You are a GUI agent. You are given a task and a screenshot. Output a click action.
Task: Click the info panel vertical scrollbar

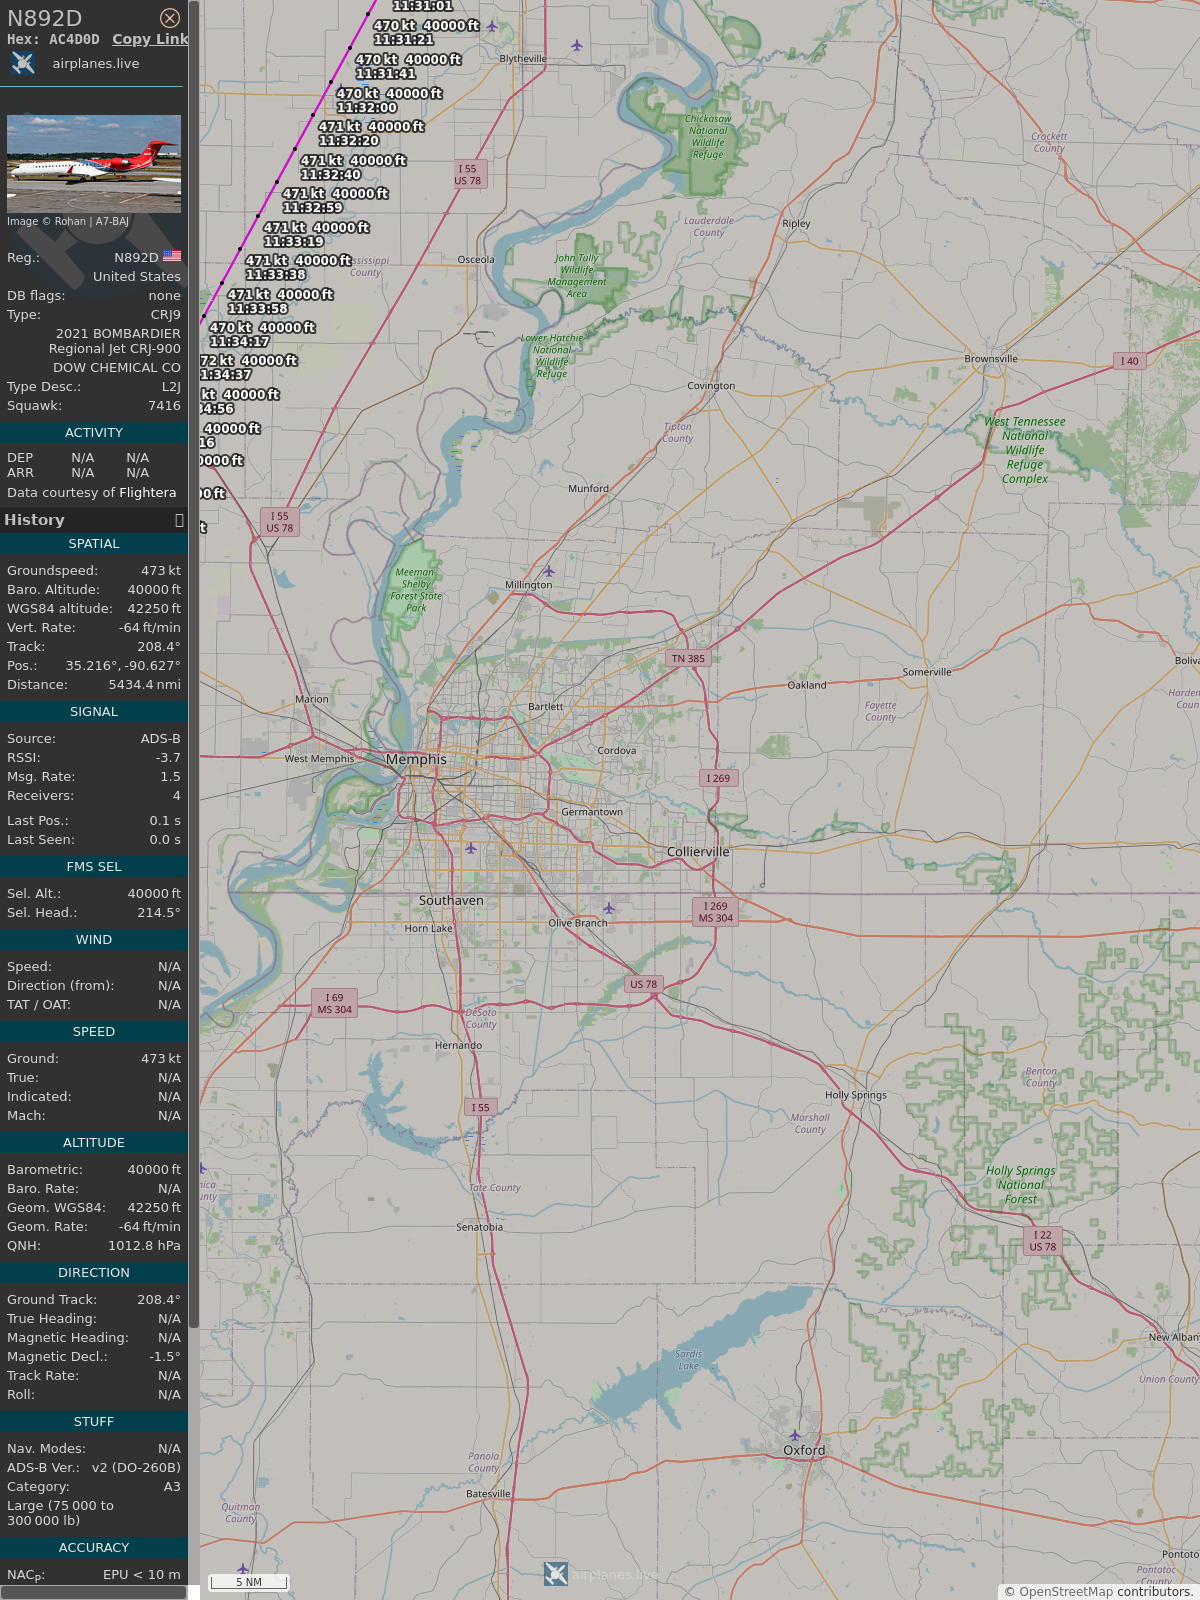[194, 664]
